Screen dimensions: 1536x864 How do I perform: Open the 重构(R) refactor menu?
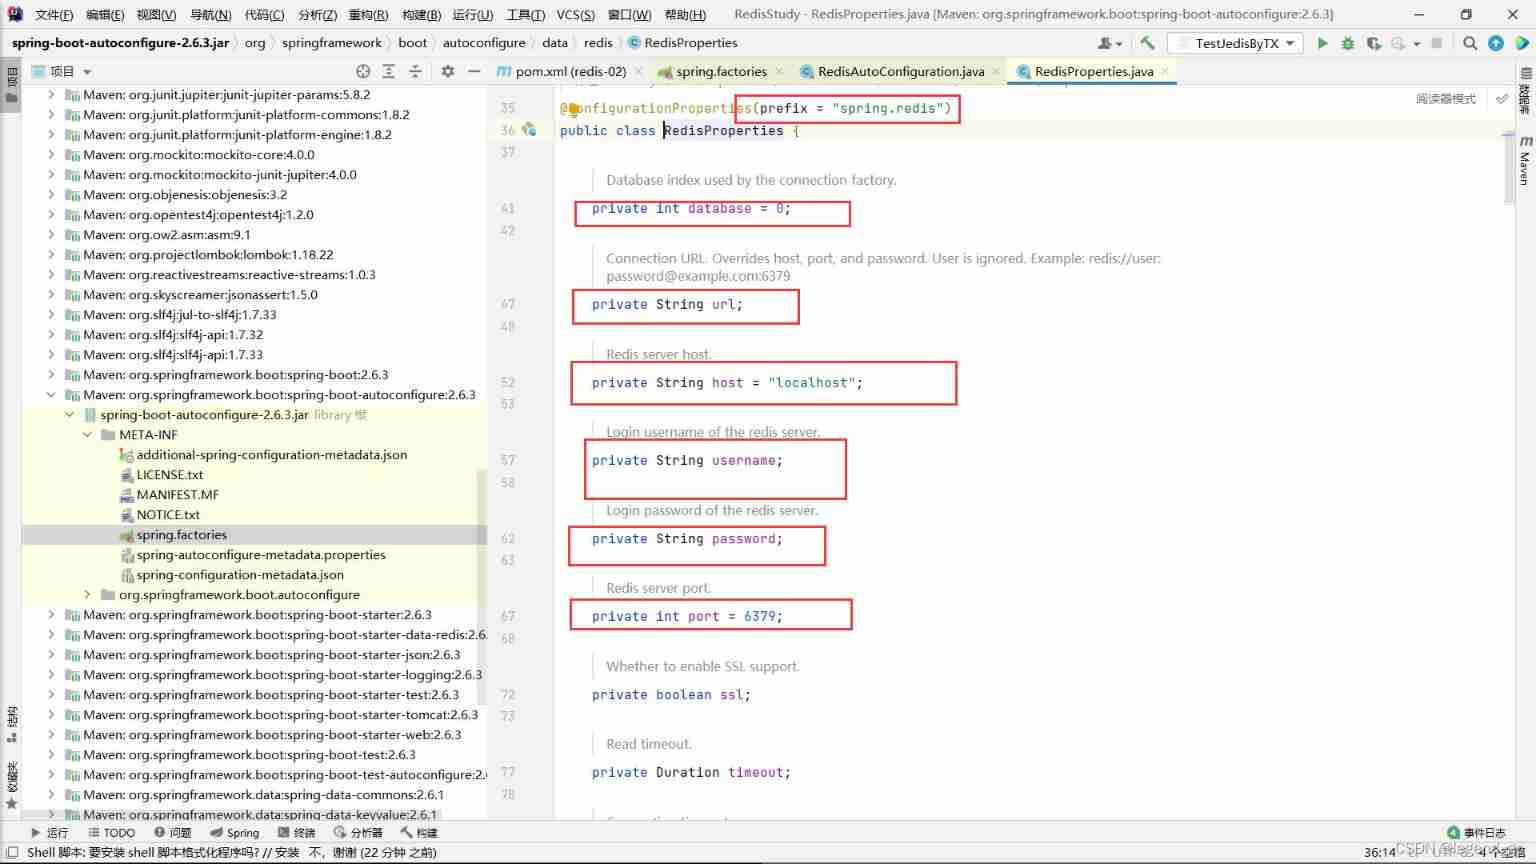[368, 14]
